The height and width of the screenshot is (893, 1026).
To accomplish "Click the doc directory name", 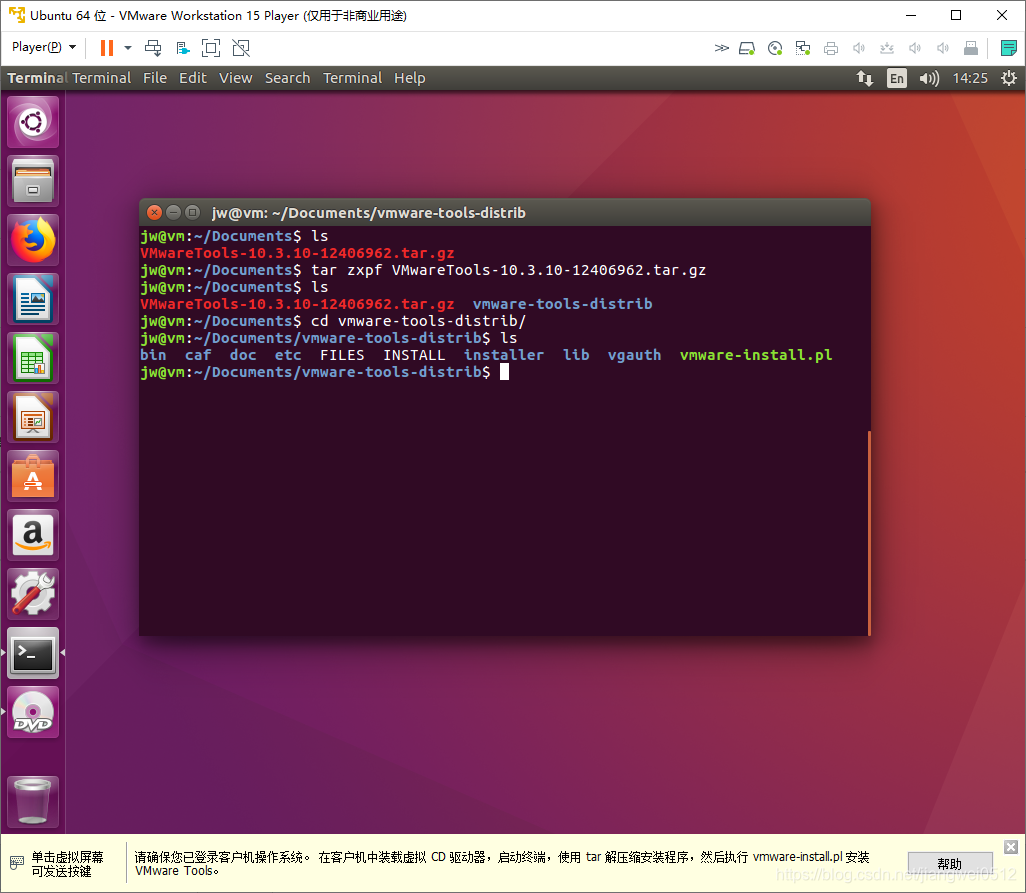I will pos(243,355).
